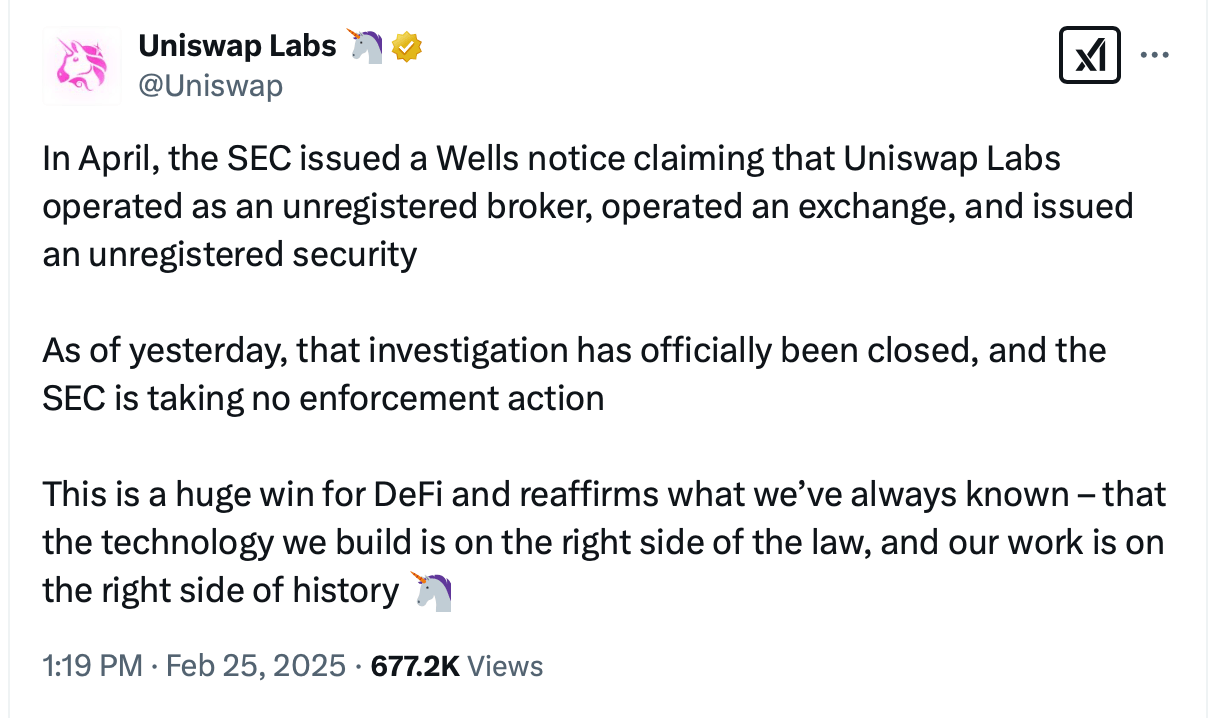Click 'SEC is taking no enforcement action'
This screenshot has height=718, width=1208.
click(x=323, y=398)
